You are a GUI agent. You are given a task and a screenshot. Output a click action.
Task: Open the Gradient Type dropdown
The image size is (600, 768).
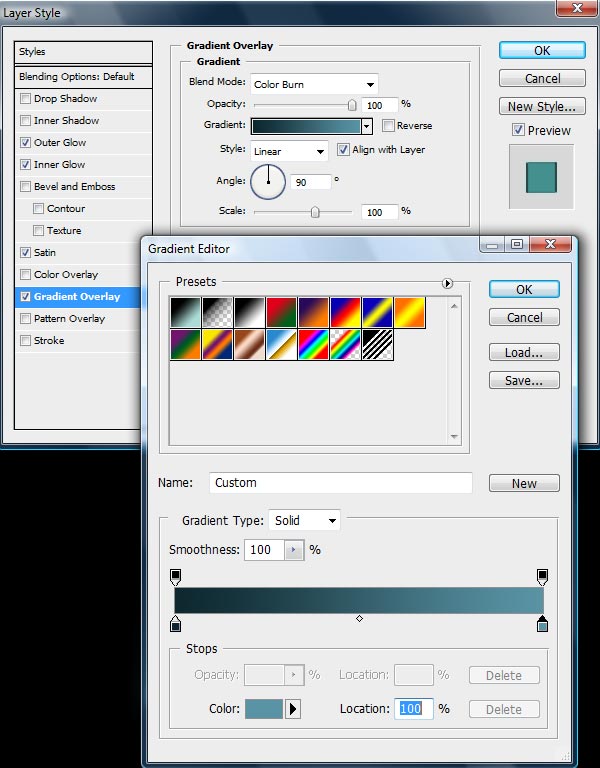[x=304, y=520]
